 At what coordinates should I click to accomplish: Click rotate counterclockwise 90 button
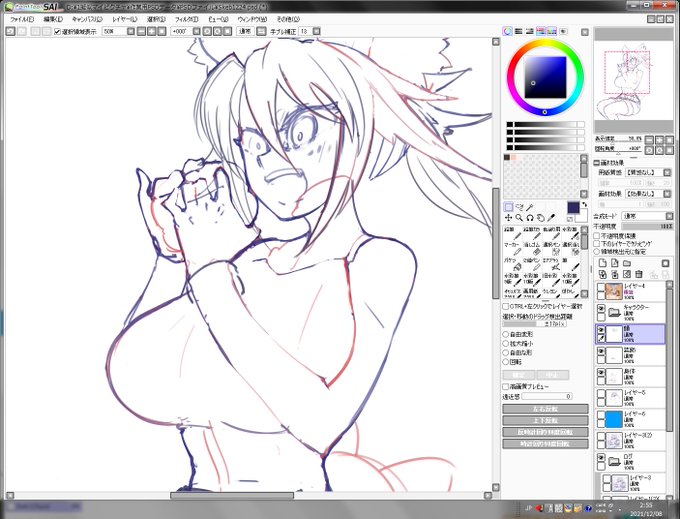[546, 432]
